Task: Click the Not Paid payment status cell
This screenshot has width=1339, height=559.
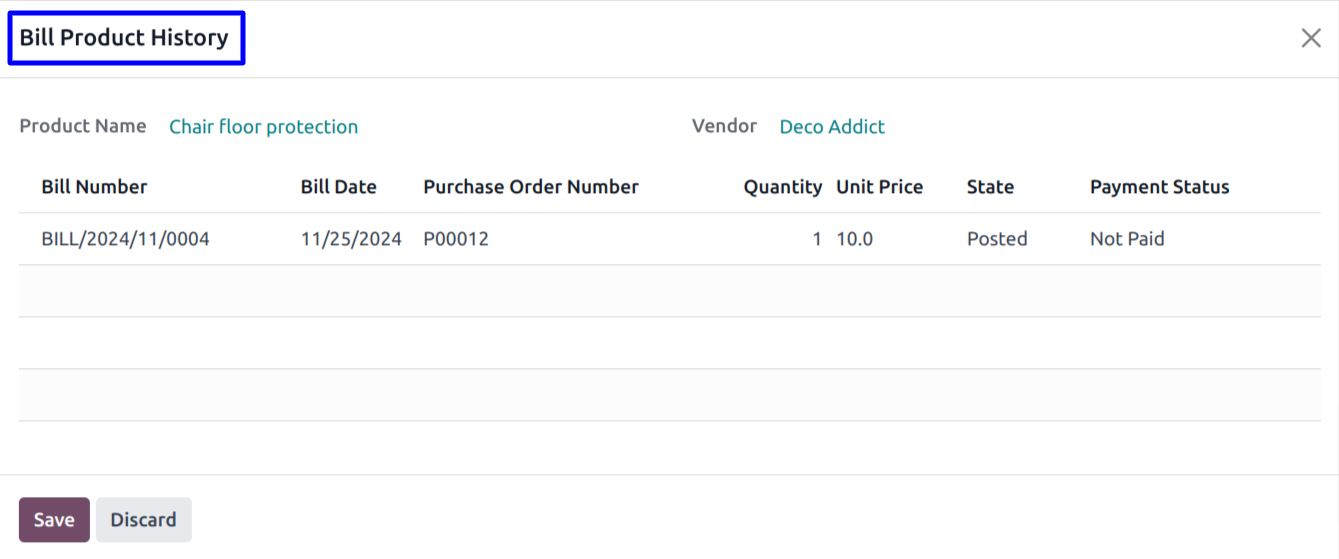Action: coord(1127,239)
